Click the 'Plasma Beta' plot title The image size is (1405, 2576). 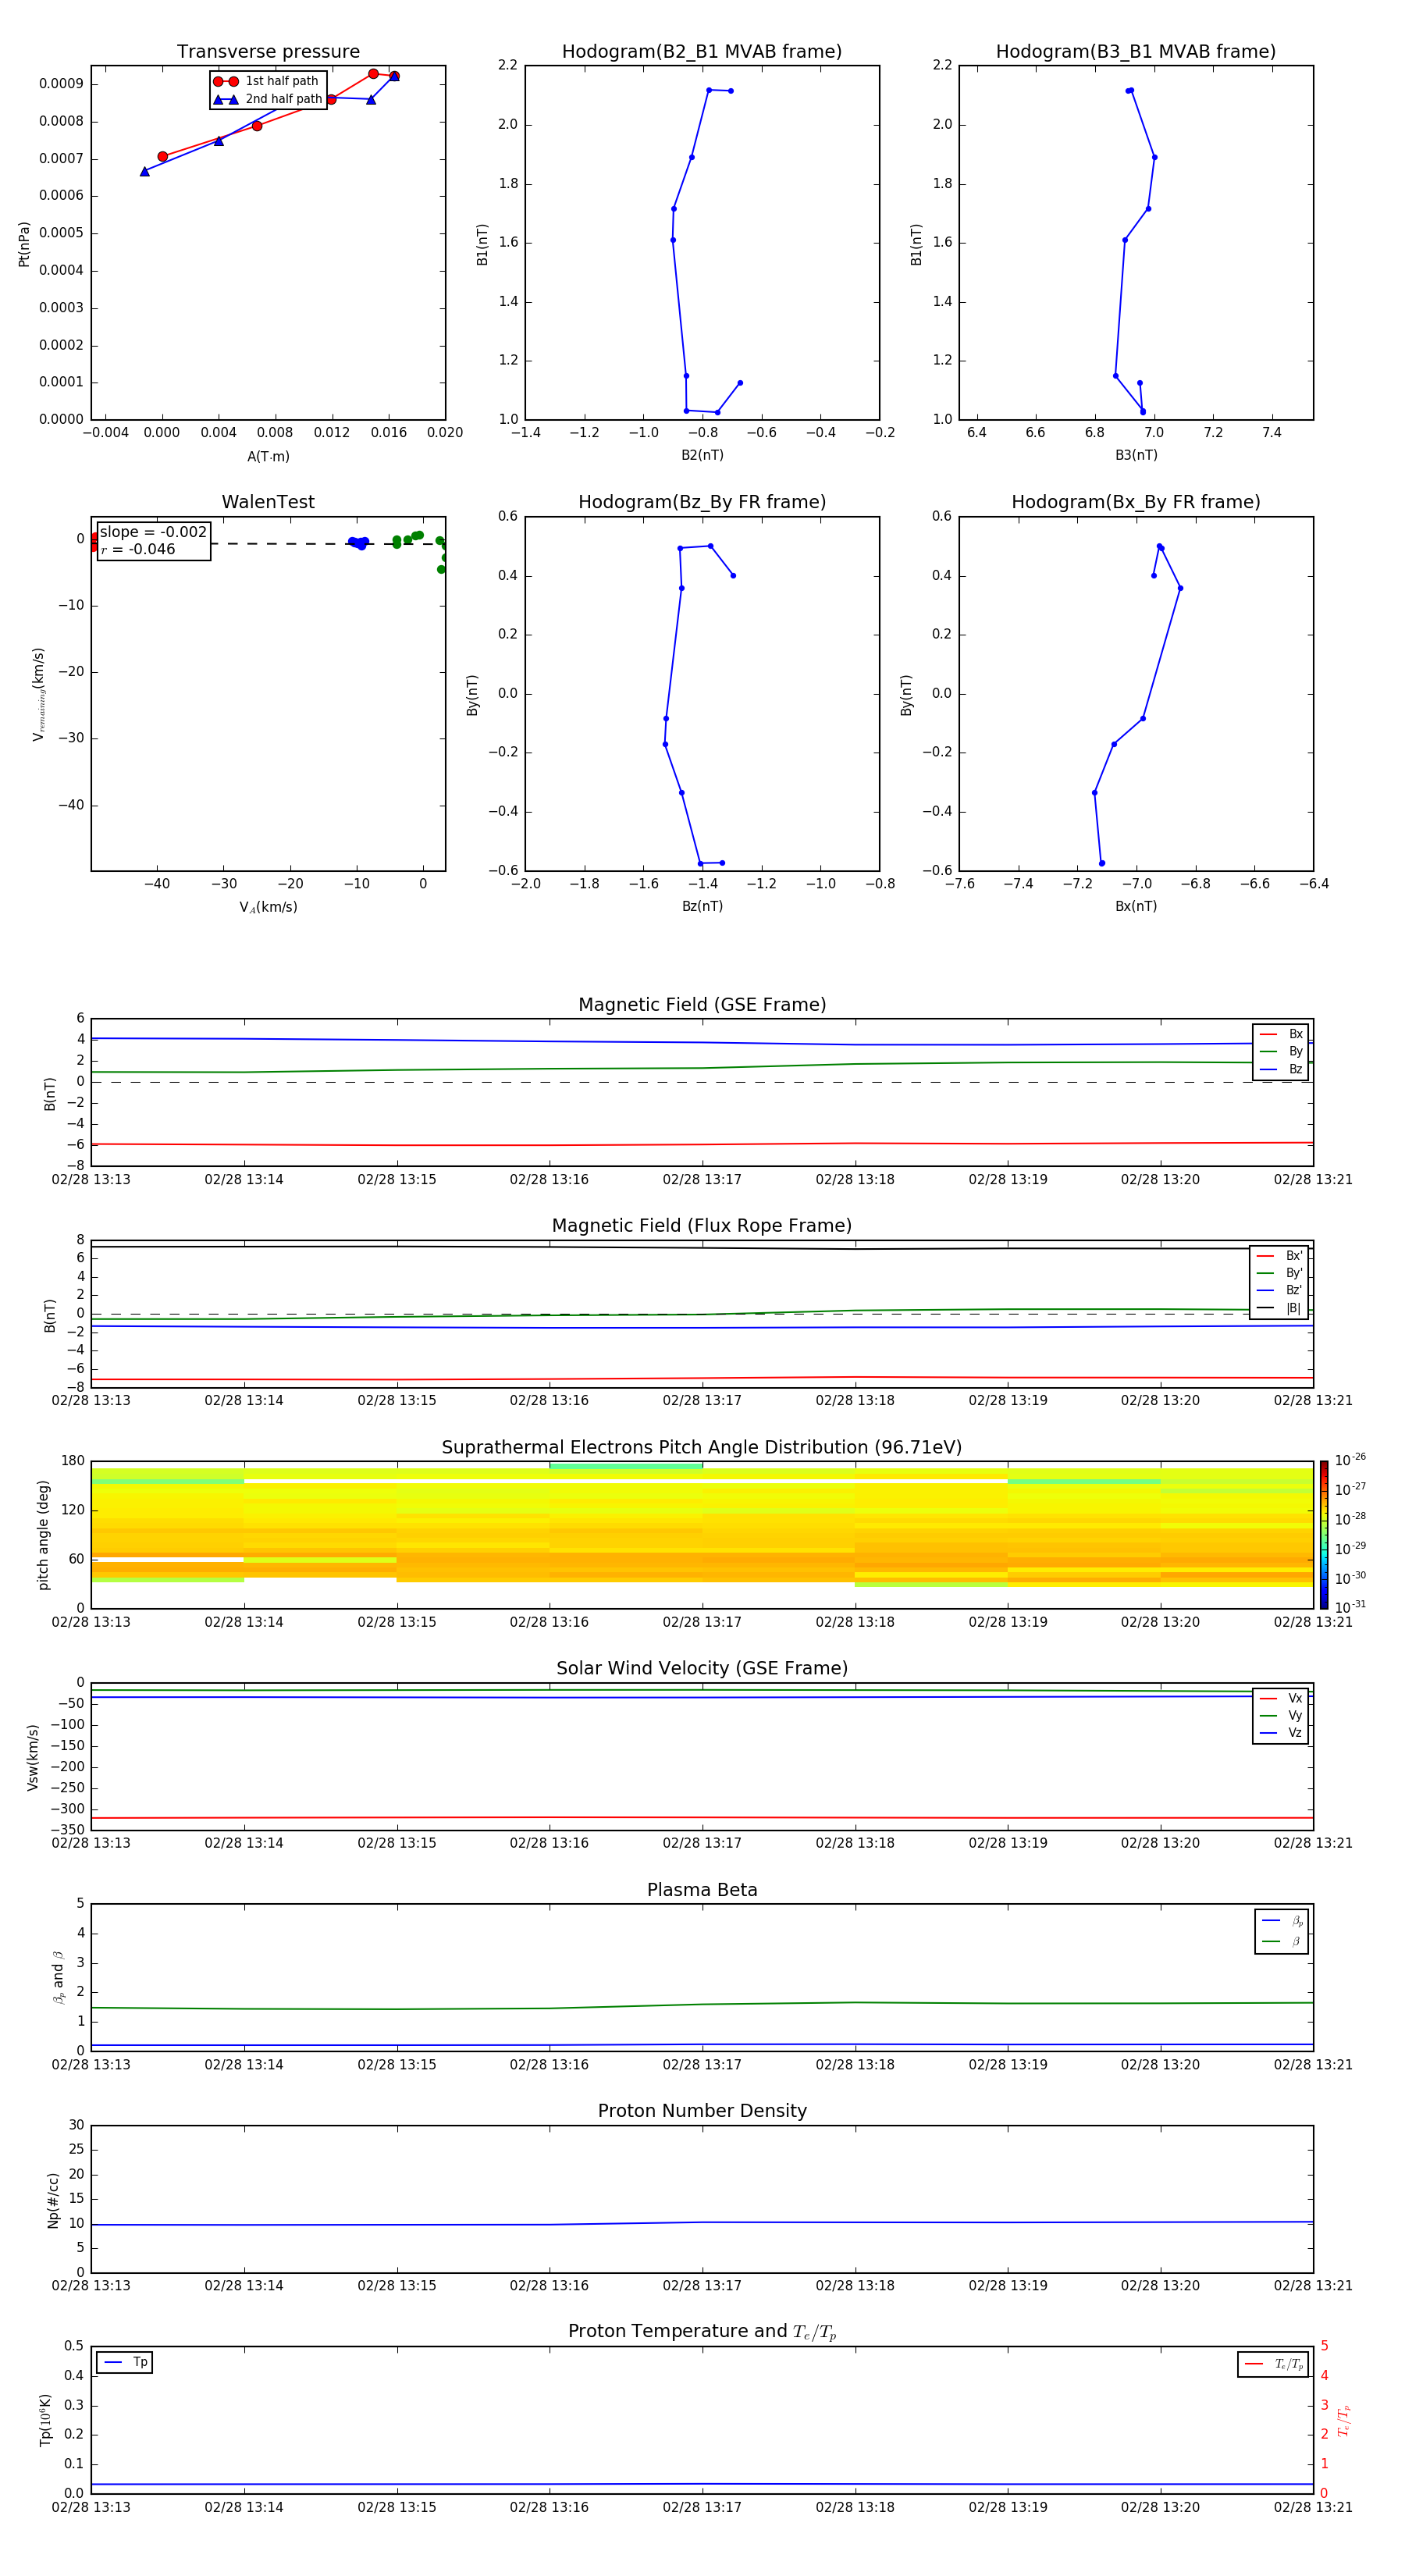point(702,1891)
